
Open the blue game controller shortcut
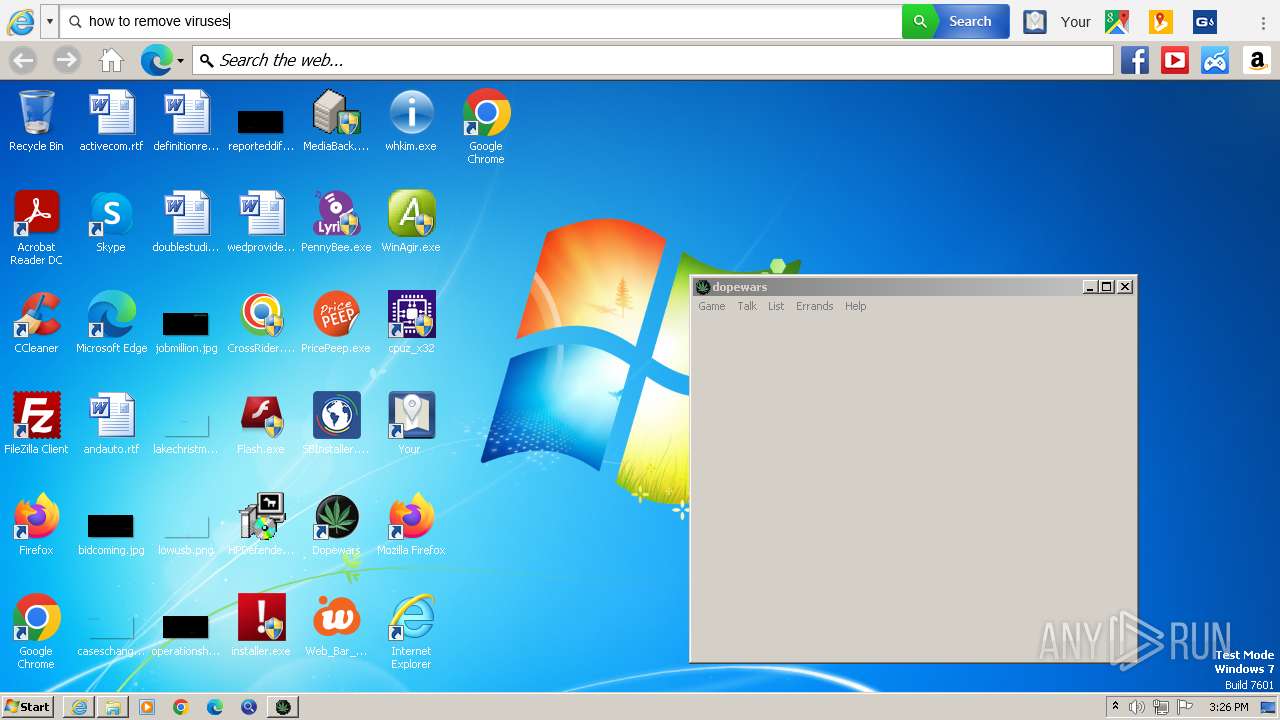coord(1215,60)
